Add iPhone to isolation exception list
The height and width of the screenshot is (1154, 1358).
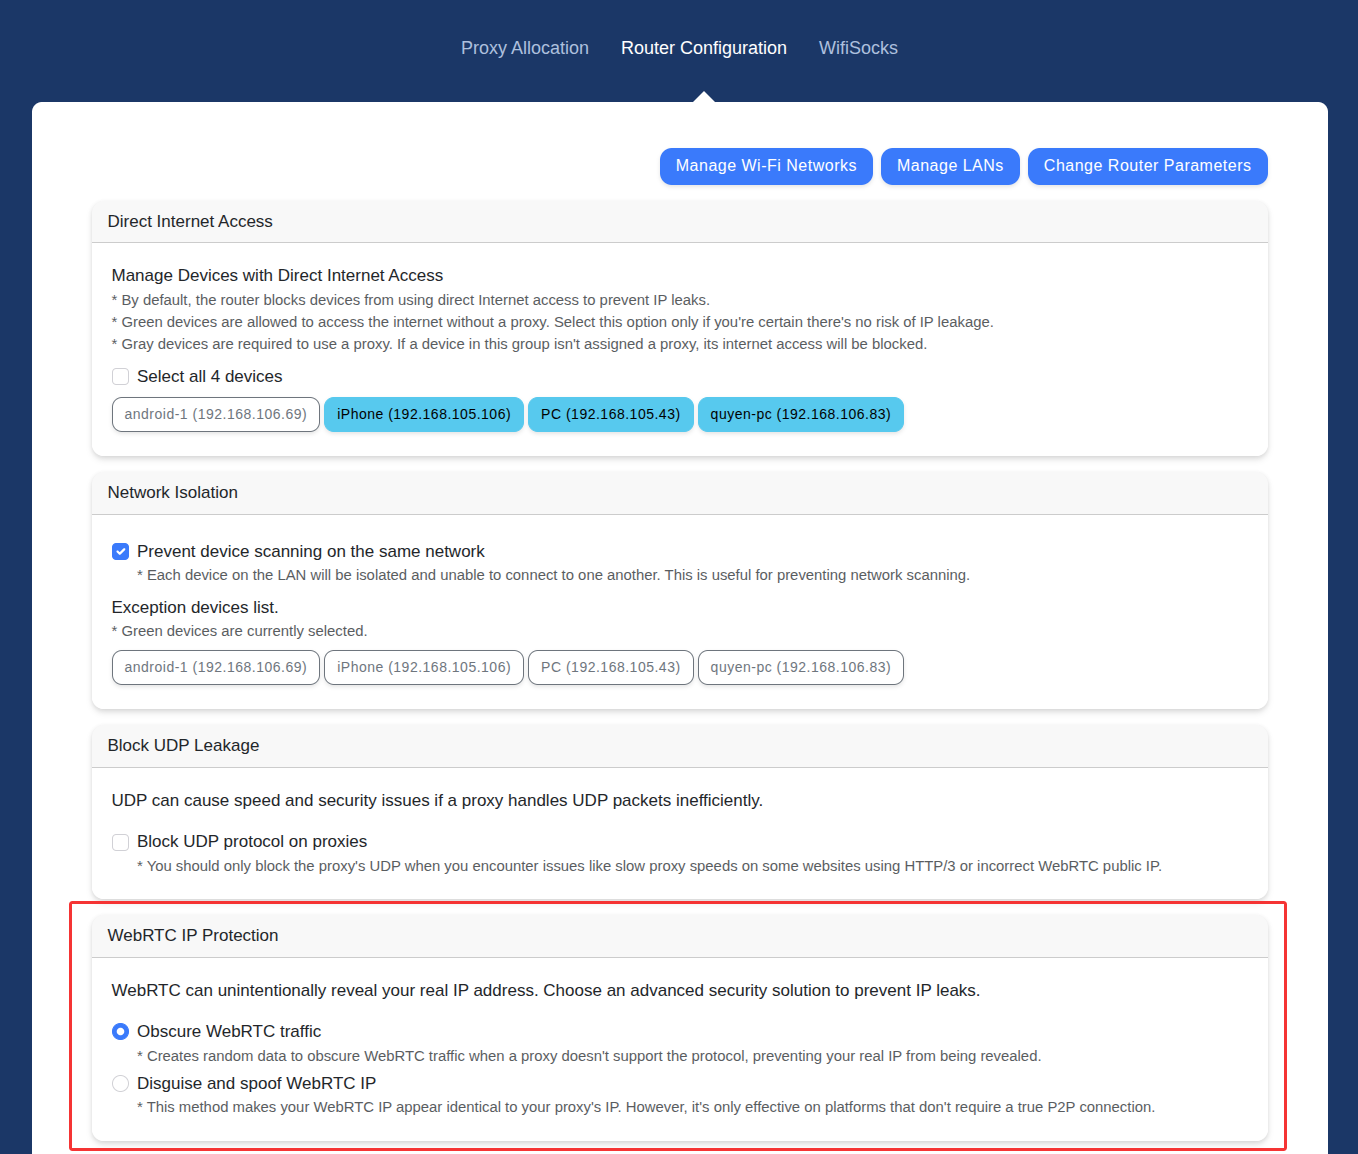423,668
